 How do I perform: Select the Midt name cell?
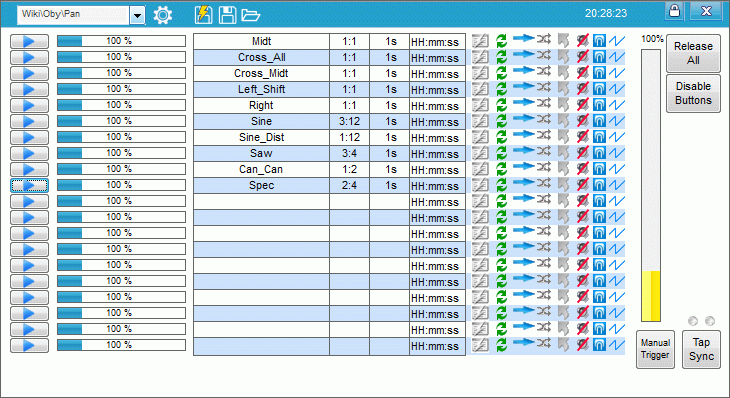[261, 41]
